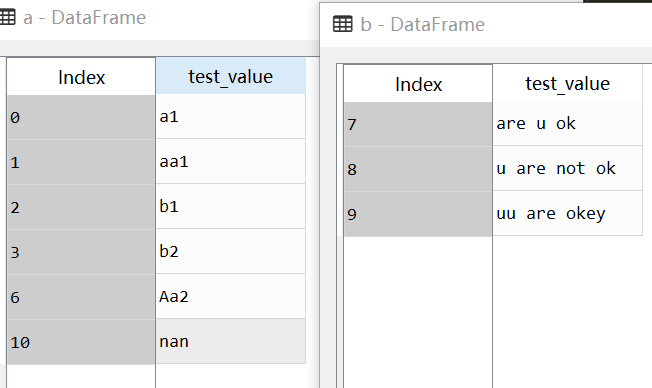Sort by test_value header in a DataFrame
This screenshot has height=388, width=652.
(231, 76)
